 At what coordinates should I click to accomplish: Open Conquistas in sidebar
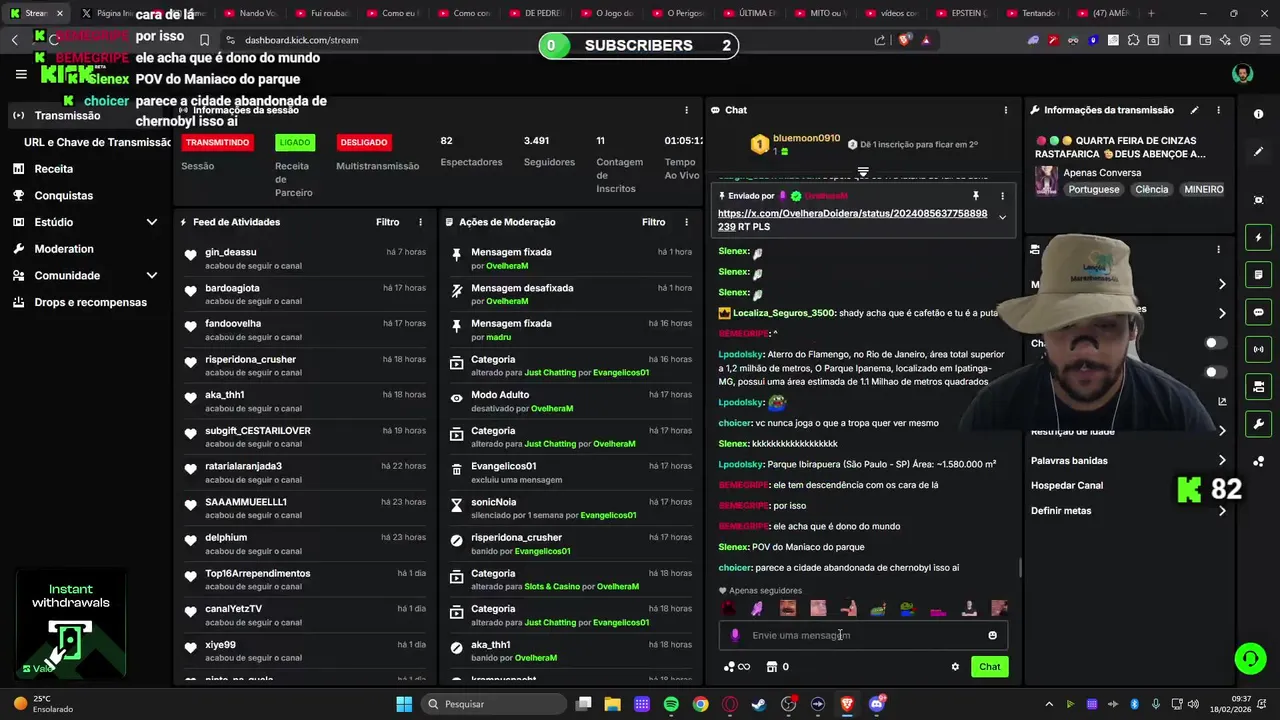tap(63, 196)
